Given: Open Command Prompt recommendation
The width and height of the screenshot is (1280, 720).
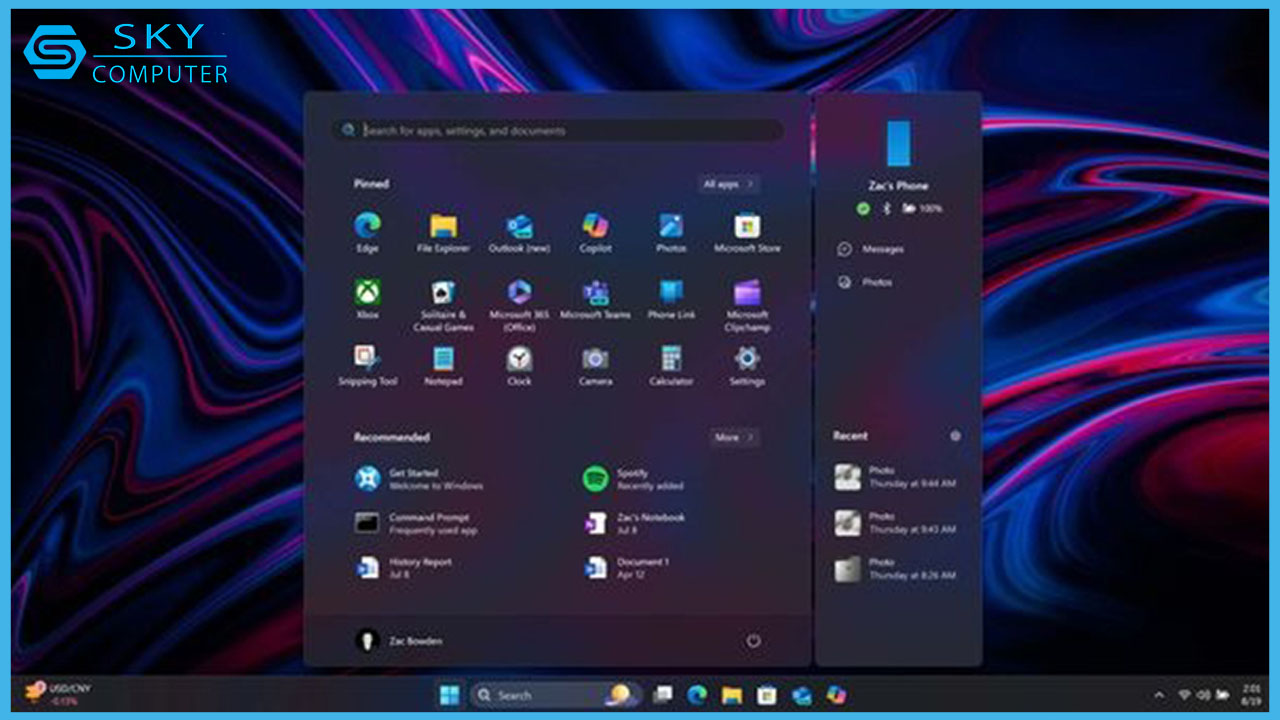Looking at the screenshot, I should [x=417, y=523].
